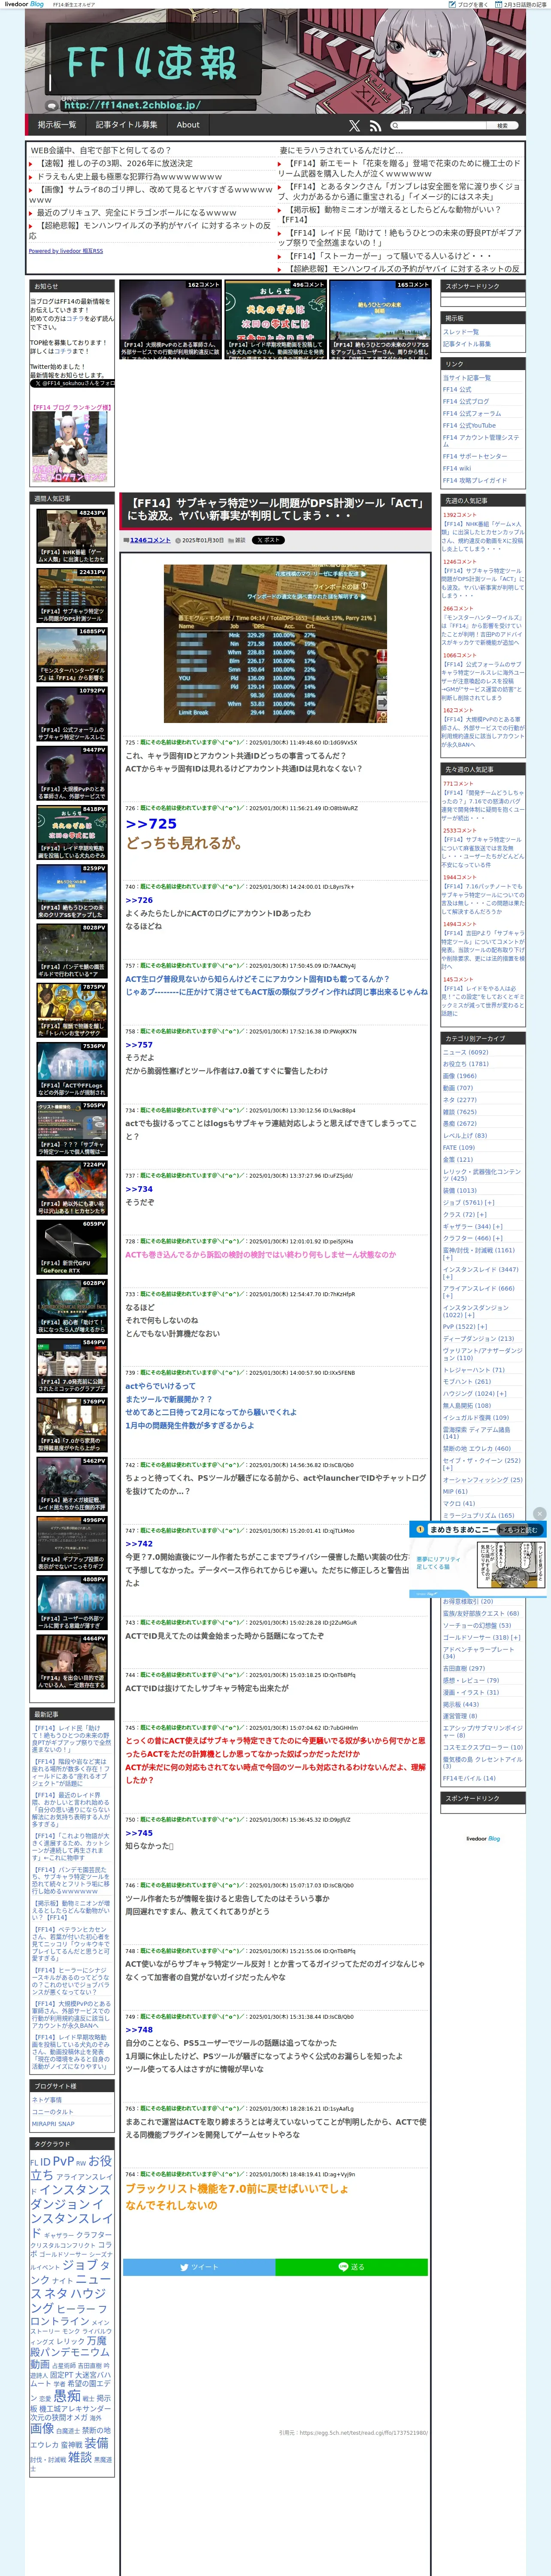551x2576 pixels.
Task: Open the 吉田直樹 (297) category
Action: pos(463,1668)
